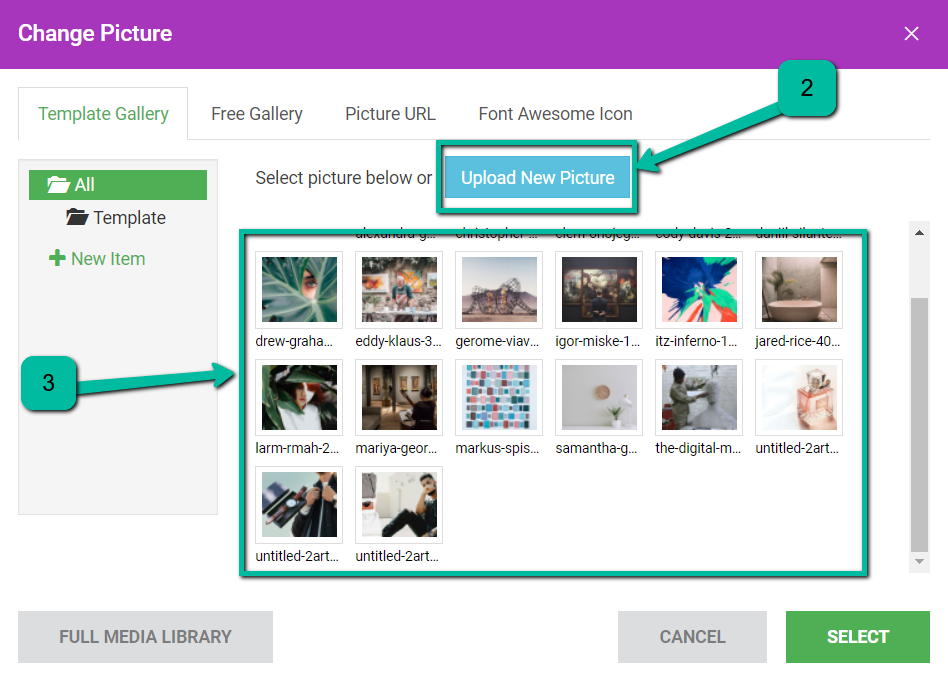Switch to the Free Gallery tab
Screen dimensions: 948x681
(x=256, y=114)
